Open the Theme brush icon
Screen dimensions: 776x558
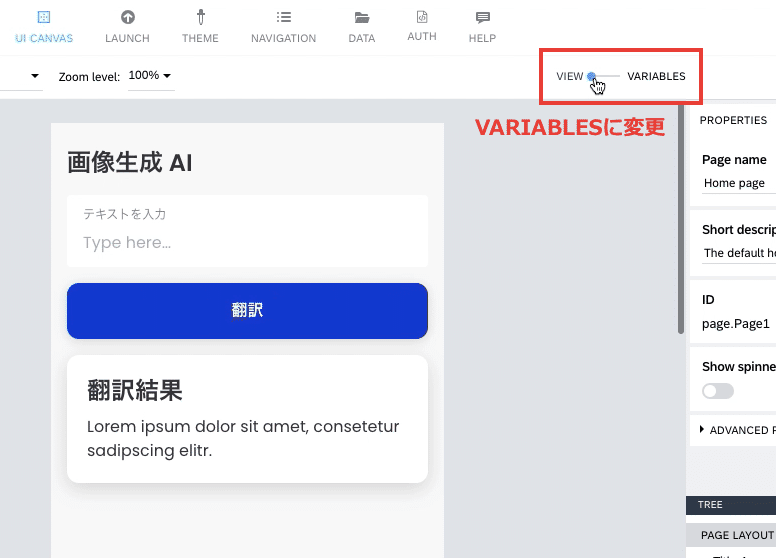(x=200, y=17)
